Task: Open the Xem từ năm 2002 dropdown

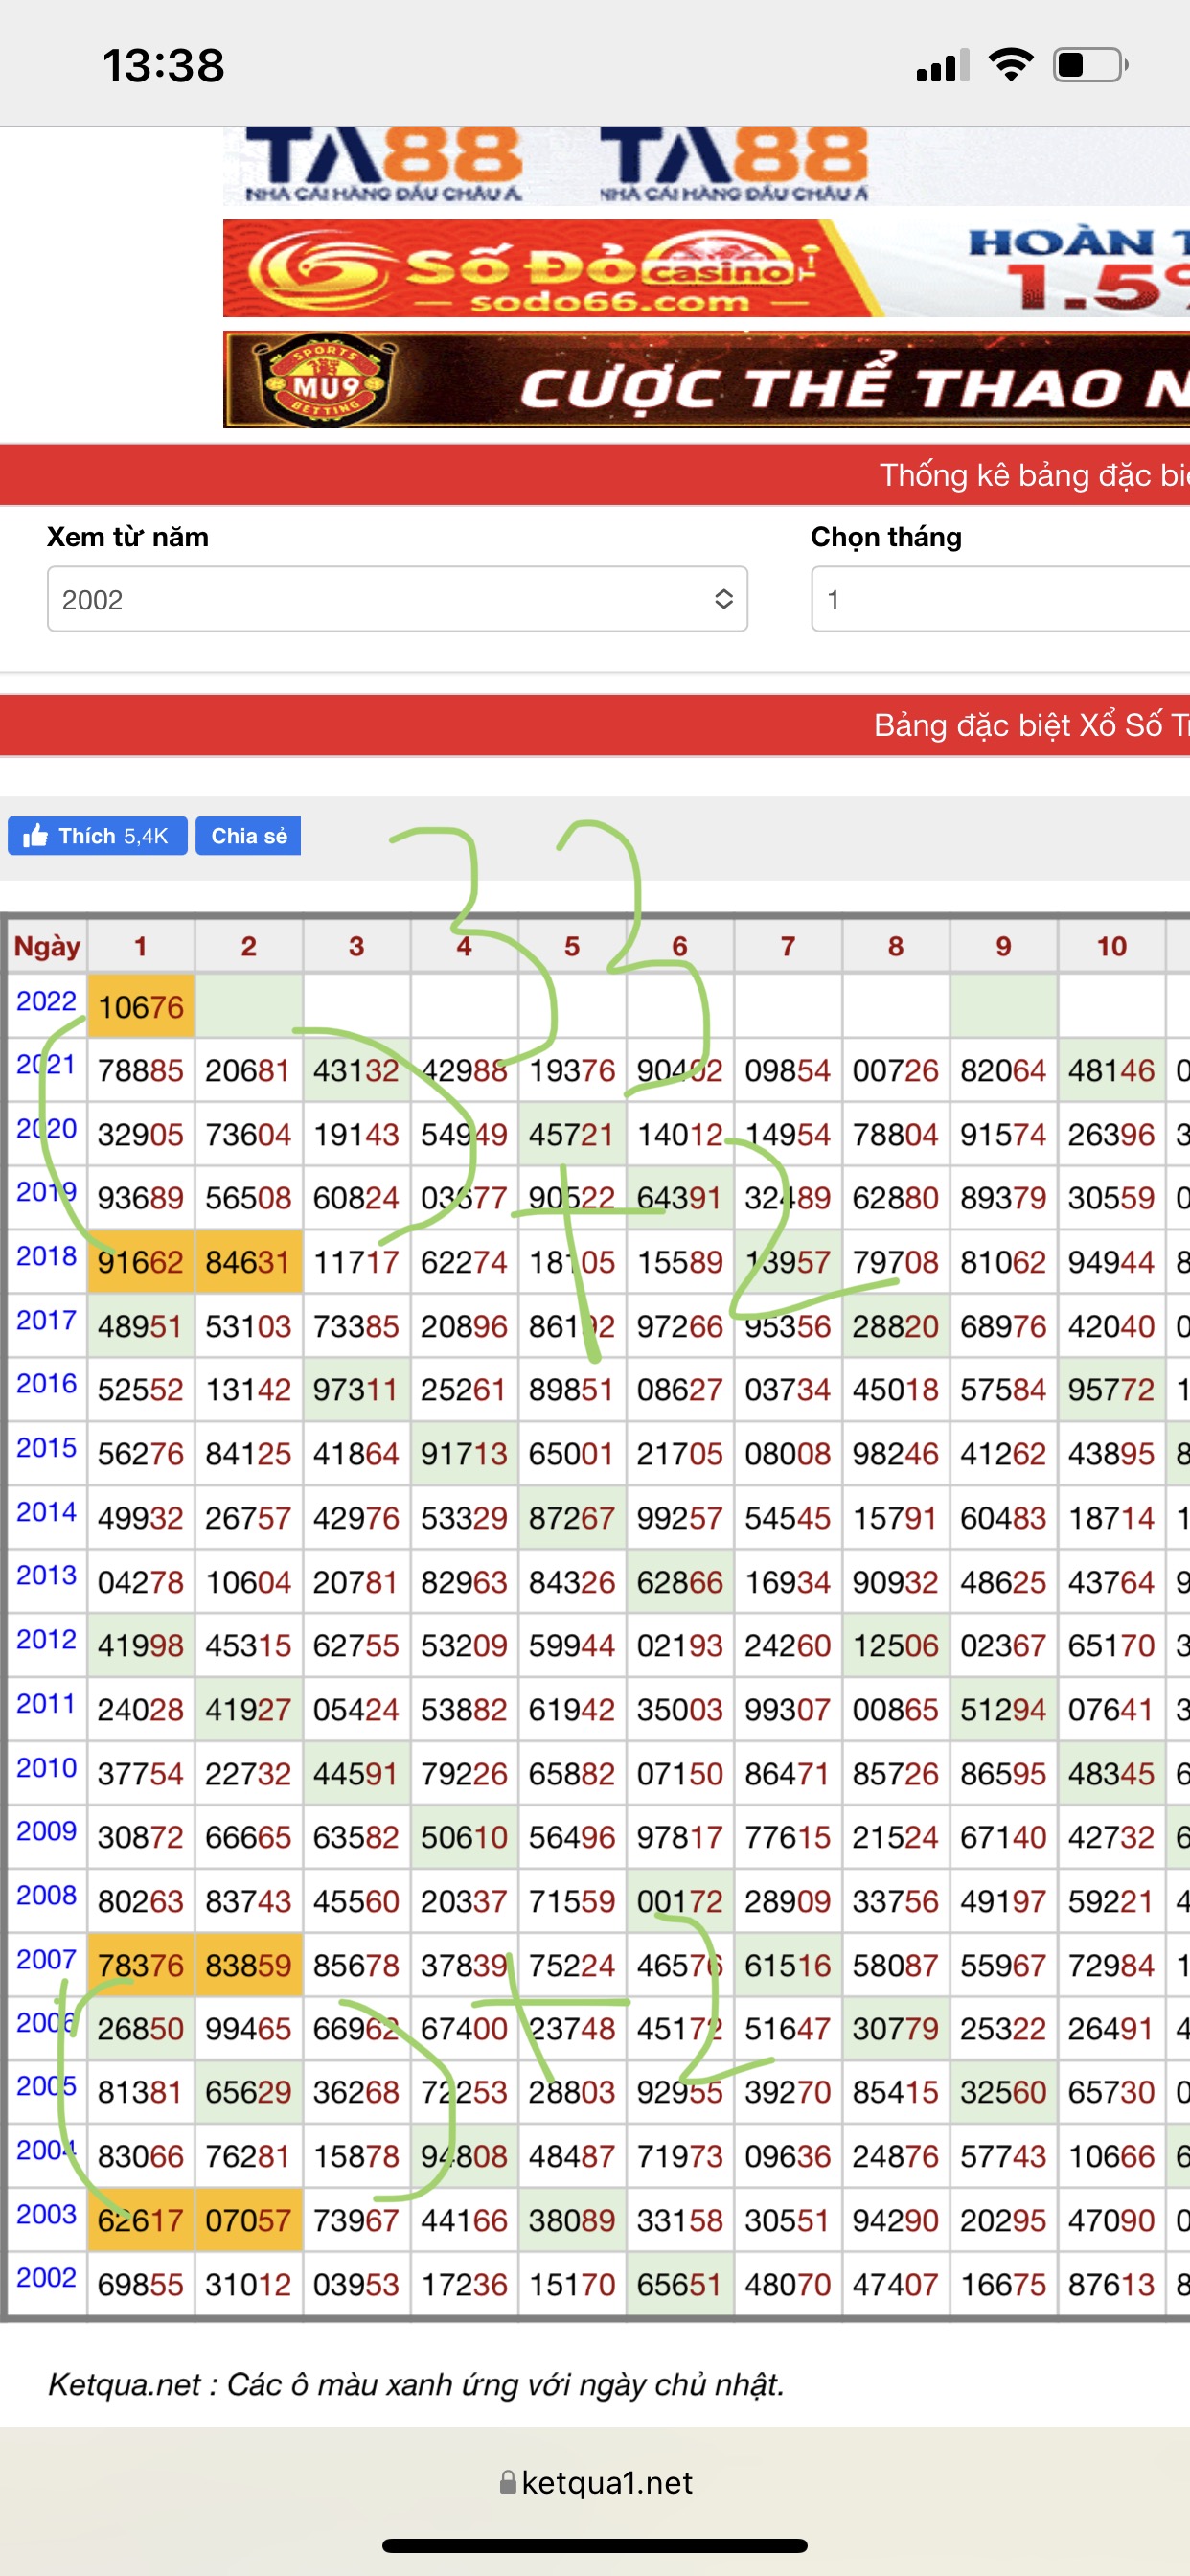Action: 396,599
